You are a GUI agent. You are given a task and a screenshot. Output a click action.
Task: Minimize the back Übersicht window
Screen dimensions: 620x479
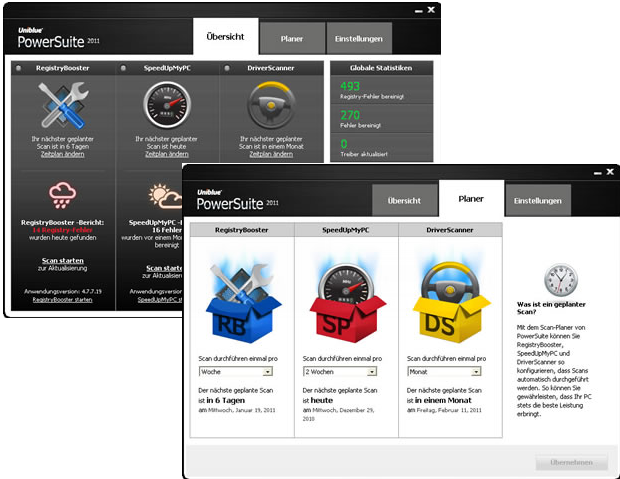click(419, 11)
